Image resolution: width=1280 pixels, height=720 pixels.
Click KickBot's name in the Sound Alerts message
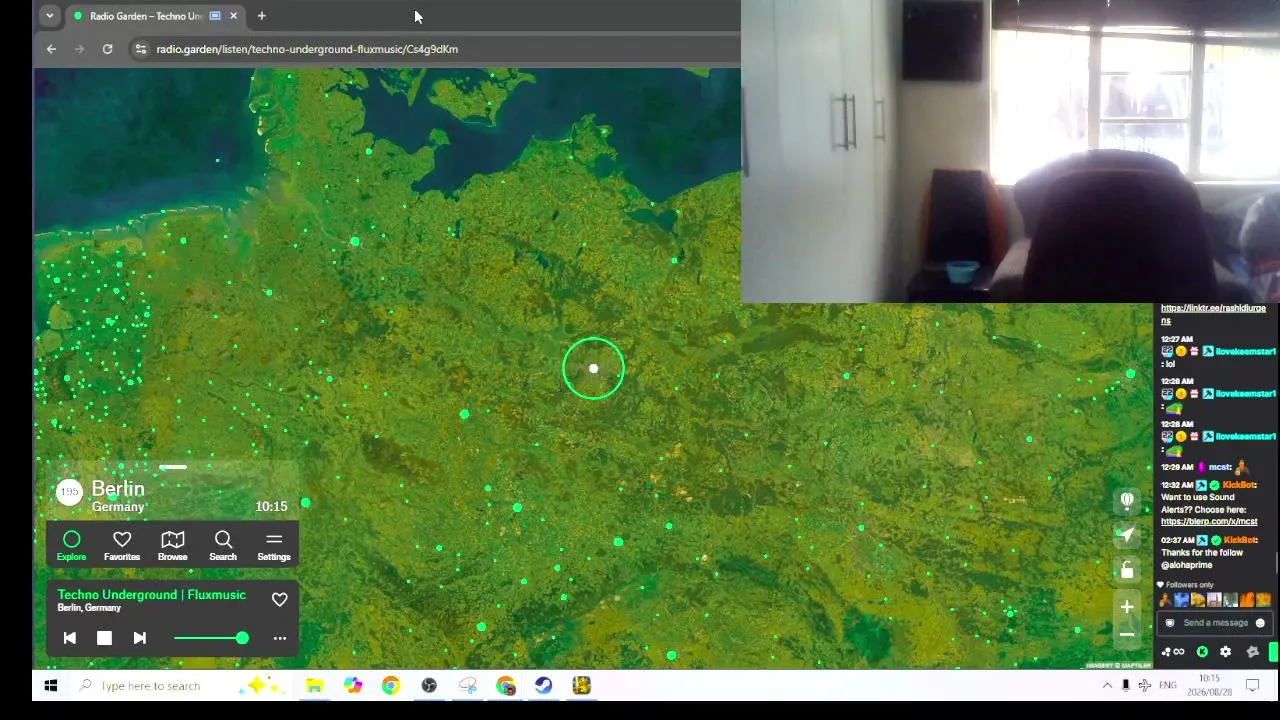[1239, 485]
